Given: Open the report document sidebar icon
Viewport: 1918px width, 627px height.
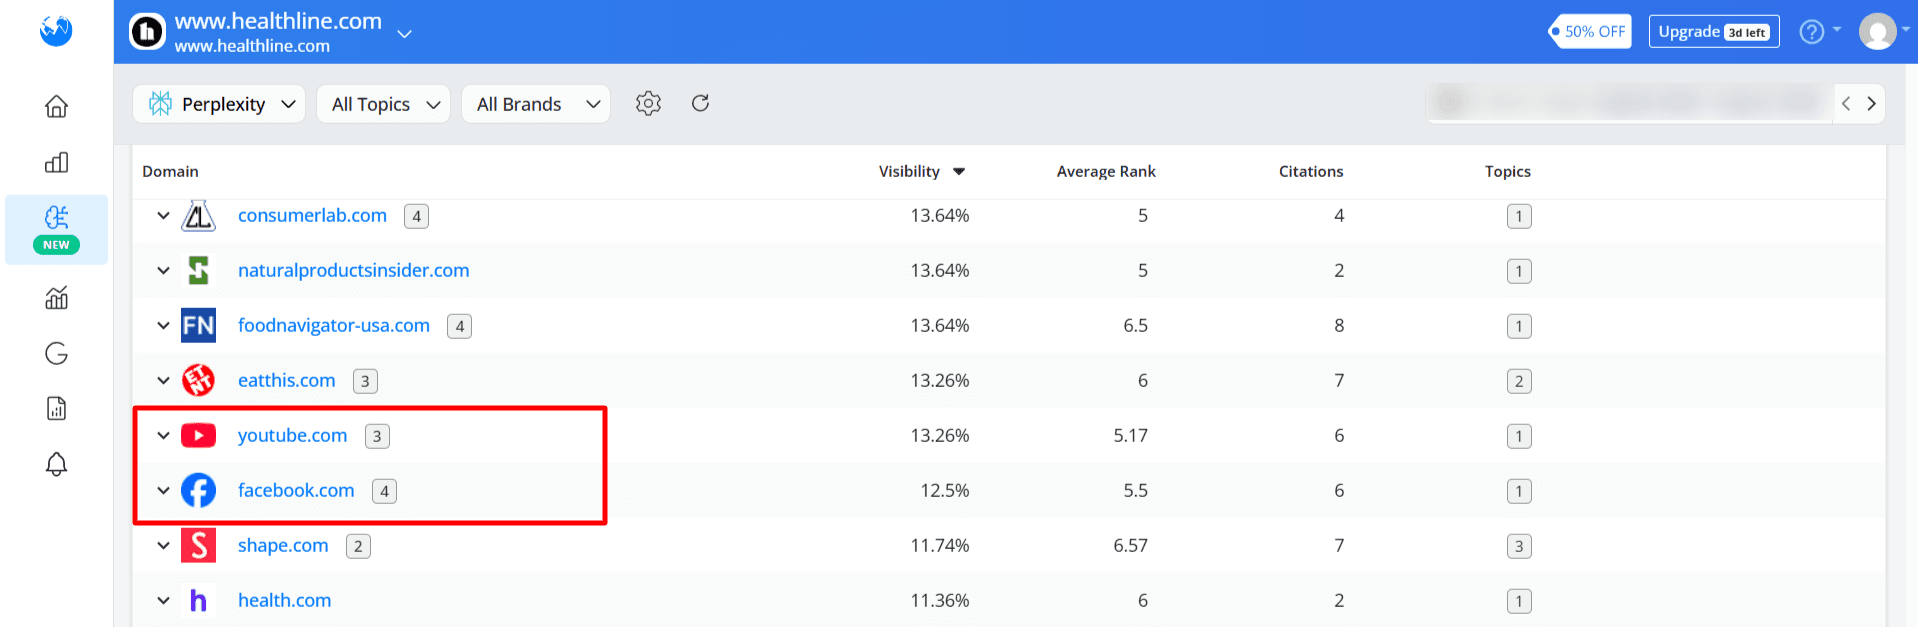Looking at the screenshot, I should [57, 408].
